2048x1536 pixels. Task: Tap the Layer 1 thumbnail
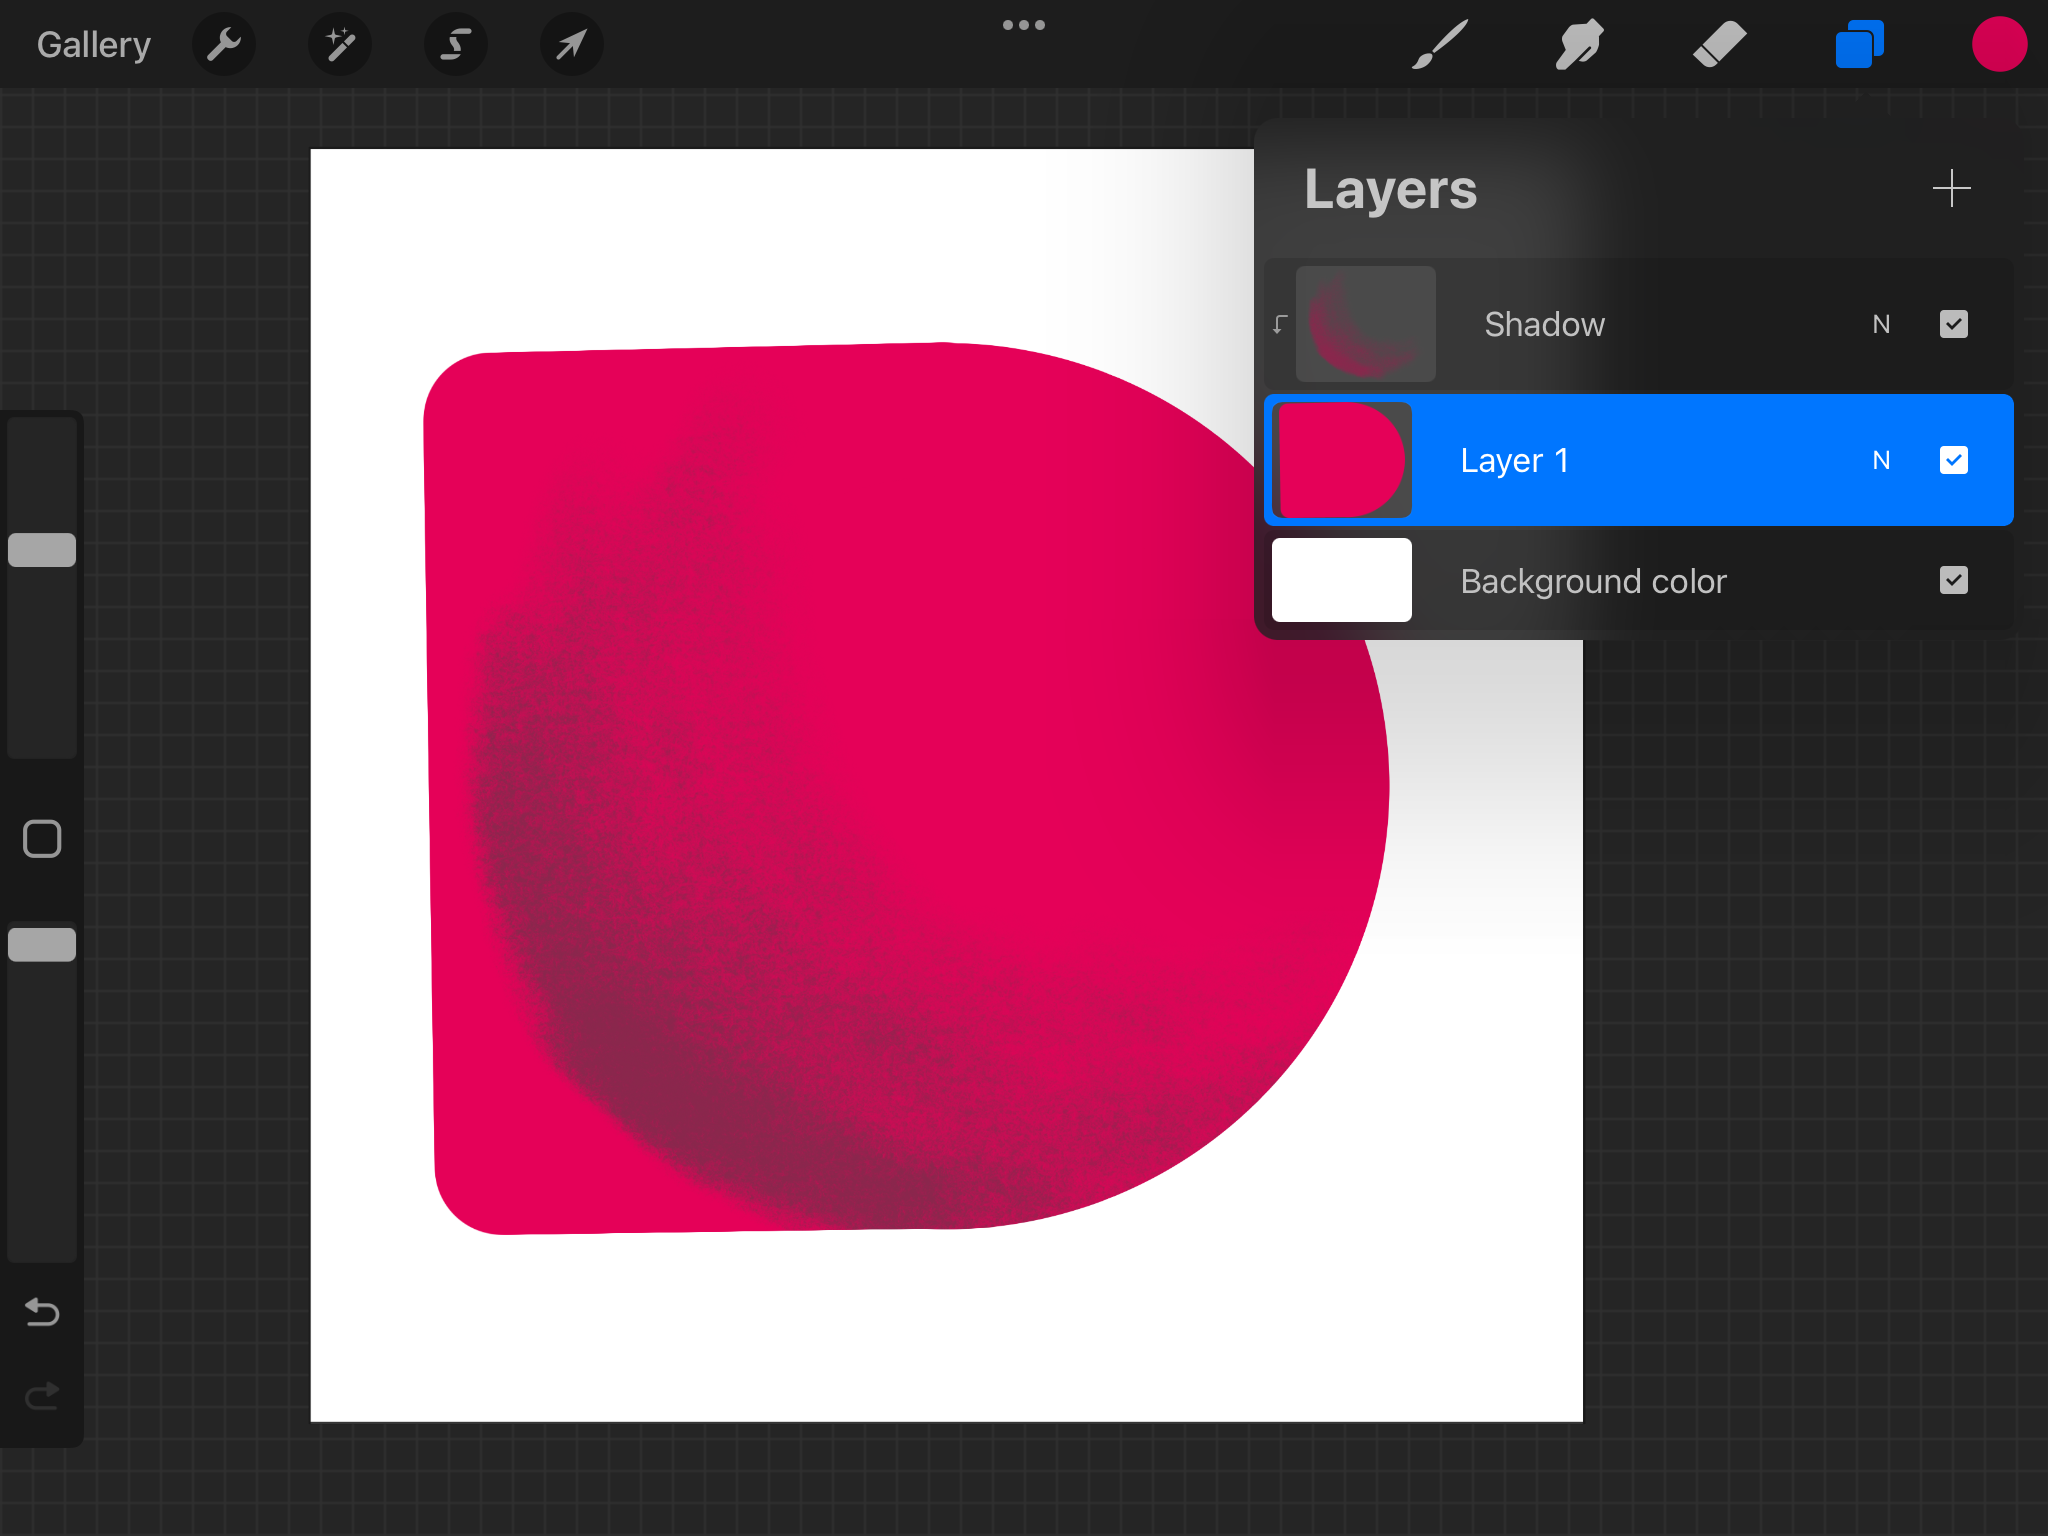pyautogui.click(x=1341, y=459)
